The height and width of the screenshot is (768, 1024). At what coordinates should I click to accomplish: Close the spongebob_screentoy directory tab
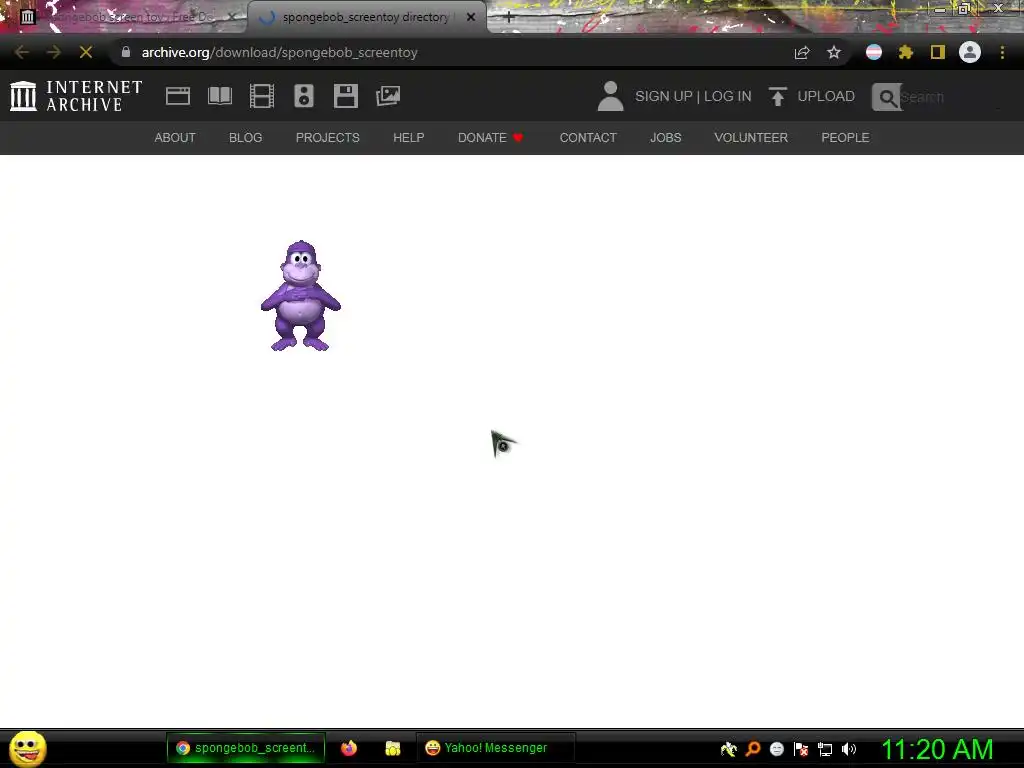click(x=471, y=17)
